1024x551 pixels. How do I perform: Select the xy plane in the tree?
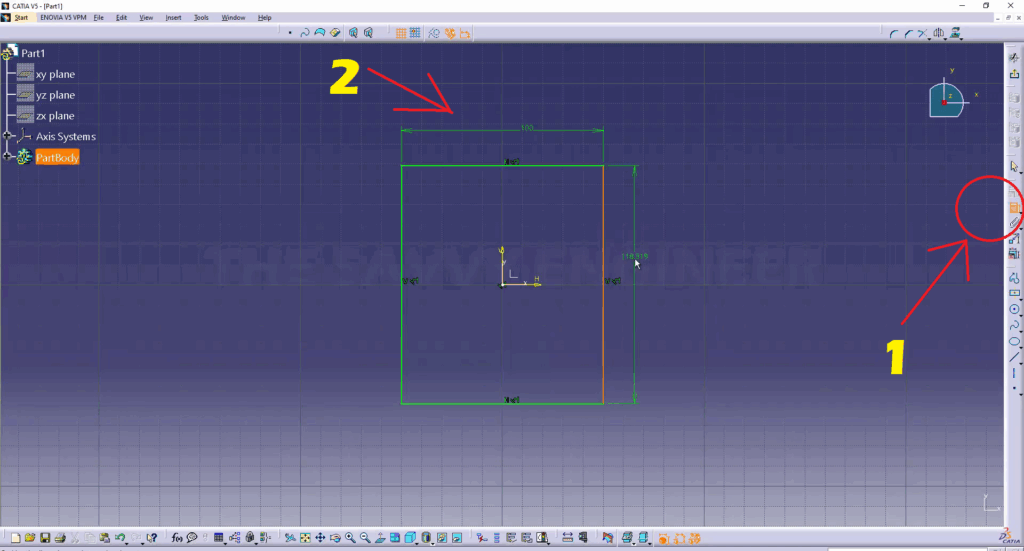55,74
